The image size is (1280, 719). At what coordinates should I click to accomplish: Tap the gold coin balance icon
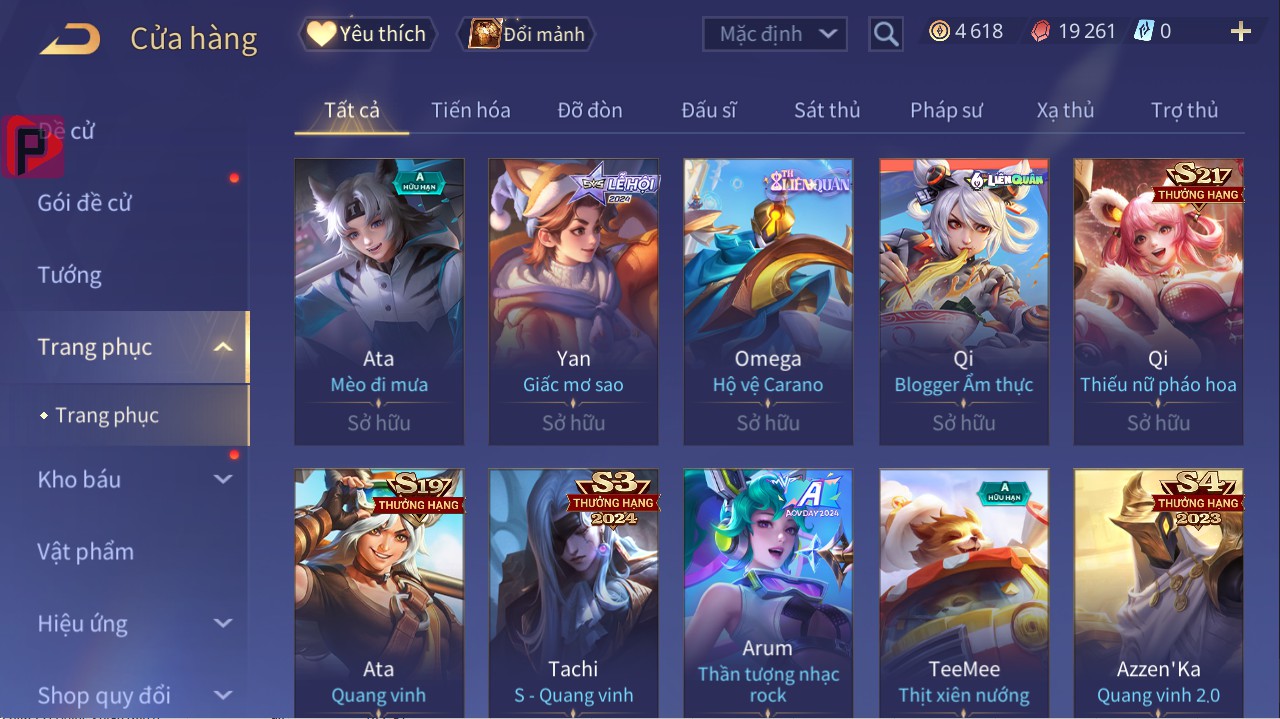939,31
